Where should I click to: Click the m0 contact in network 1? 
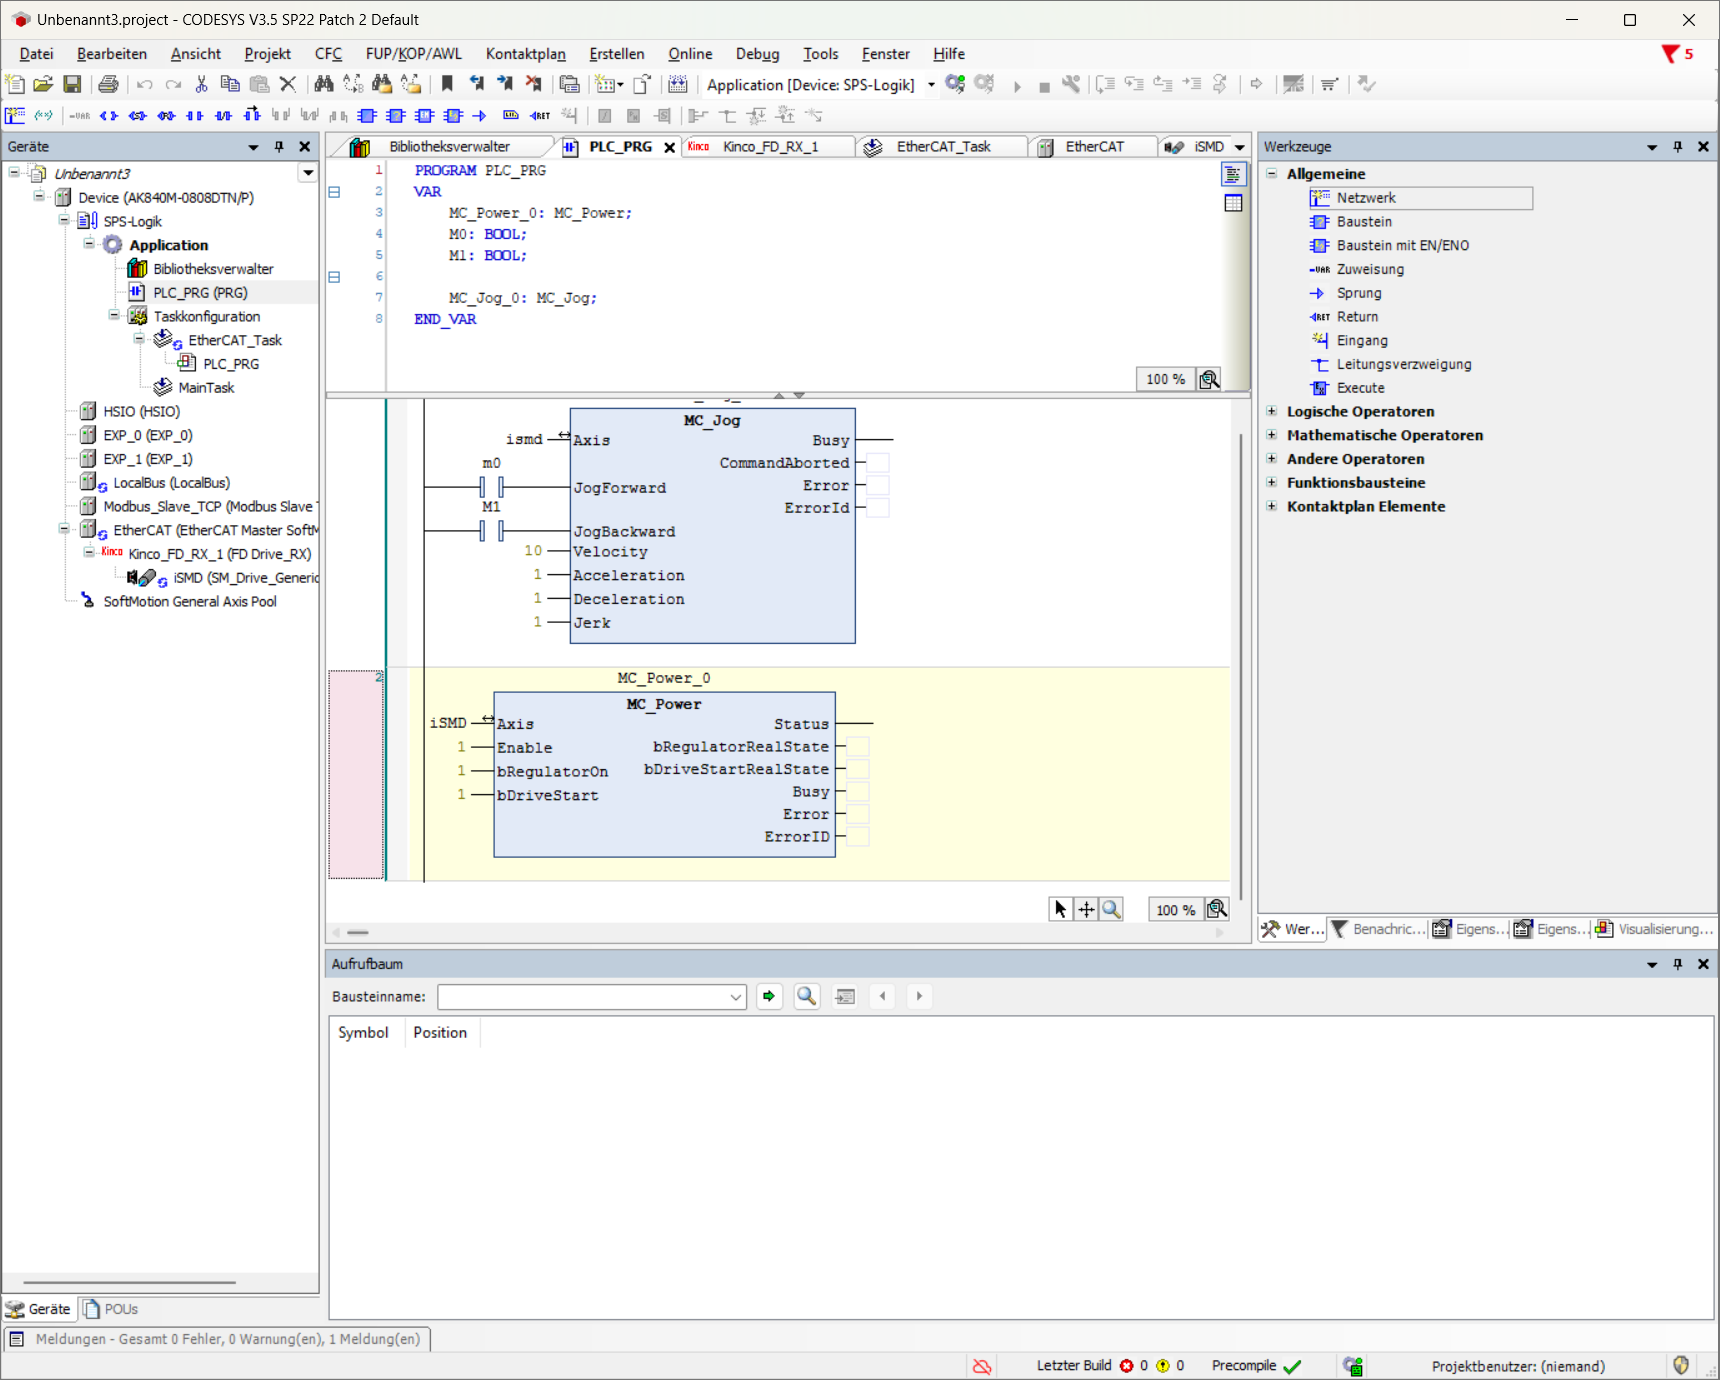tap(491, 487)
